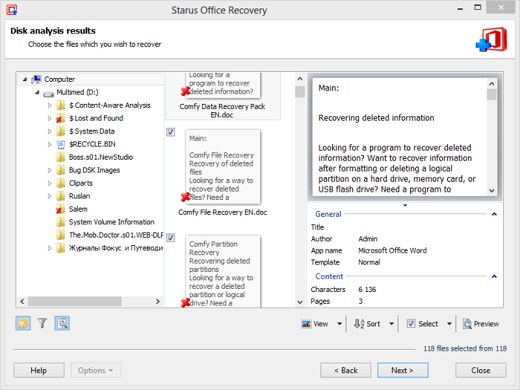Screen dimensions: 520x390
Task: Toggle checkbox for Comfy File Recovery EN.doc
Action: pos(170,132)
